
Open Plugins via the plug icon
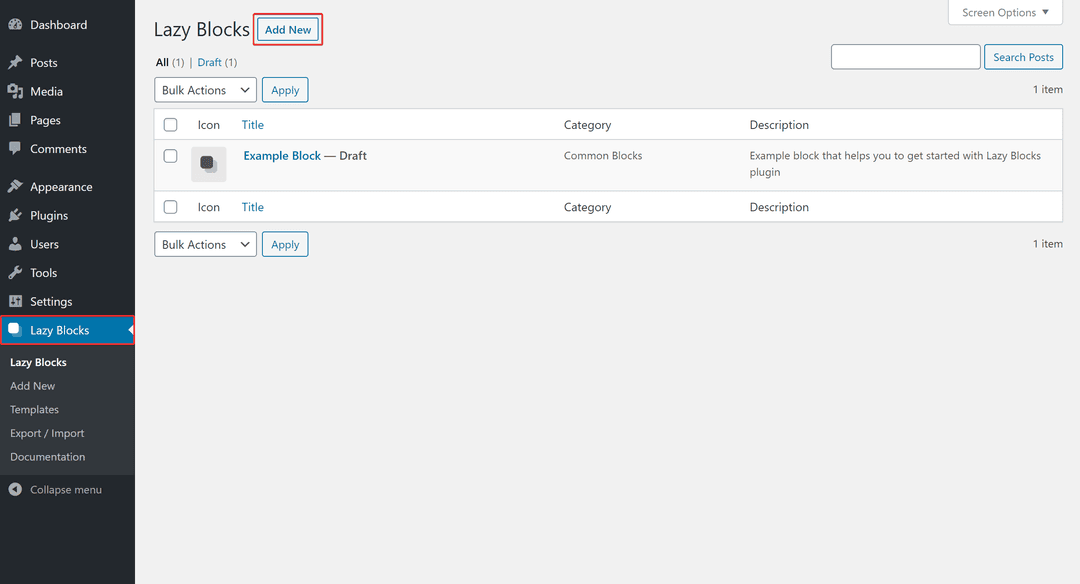tap(17, 215)
